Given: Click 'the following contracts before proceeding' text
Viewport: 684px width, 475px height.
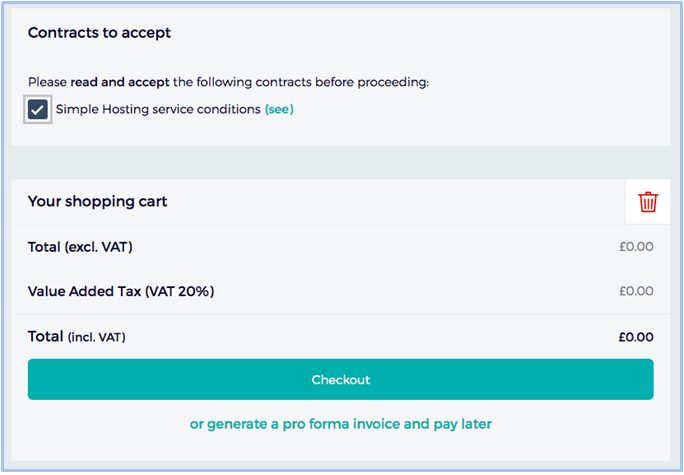Looking at the screenshot, I should click(301, 82).
